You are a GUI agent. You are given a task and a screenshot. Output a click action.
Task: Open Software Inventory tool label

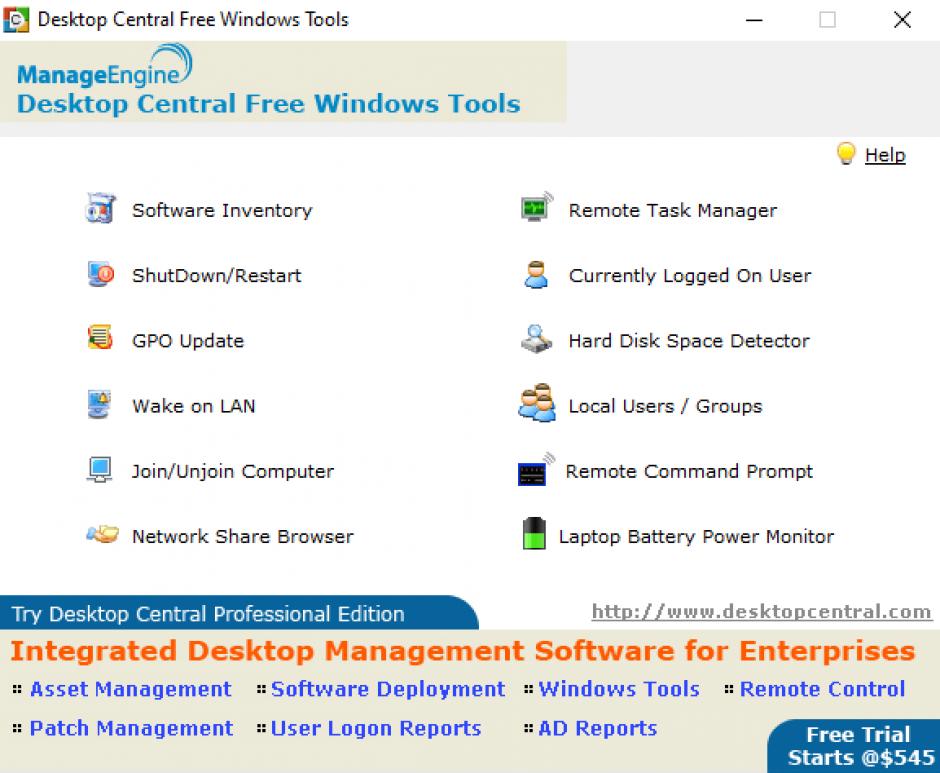pos(222,210)
